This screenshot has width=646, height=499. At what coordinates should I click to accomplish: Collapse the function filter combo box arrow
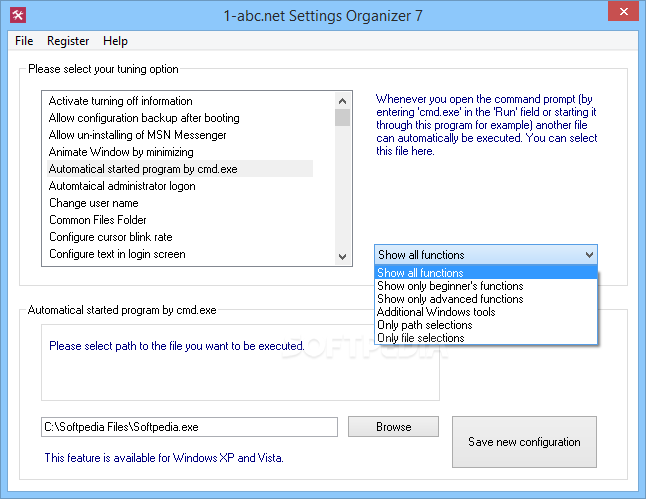click(589, 255)
